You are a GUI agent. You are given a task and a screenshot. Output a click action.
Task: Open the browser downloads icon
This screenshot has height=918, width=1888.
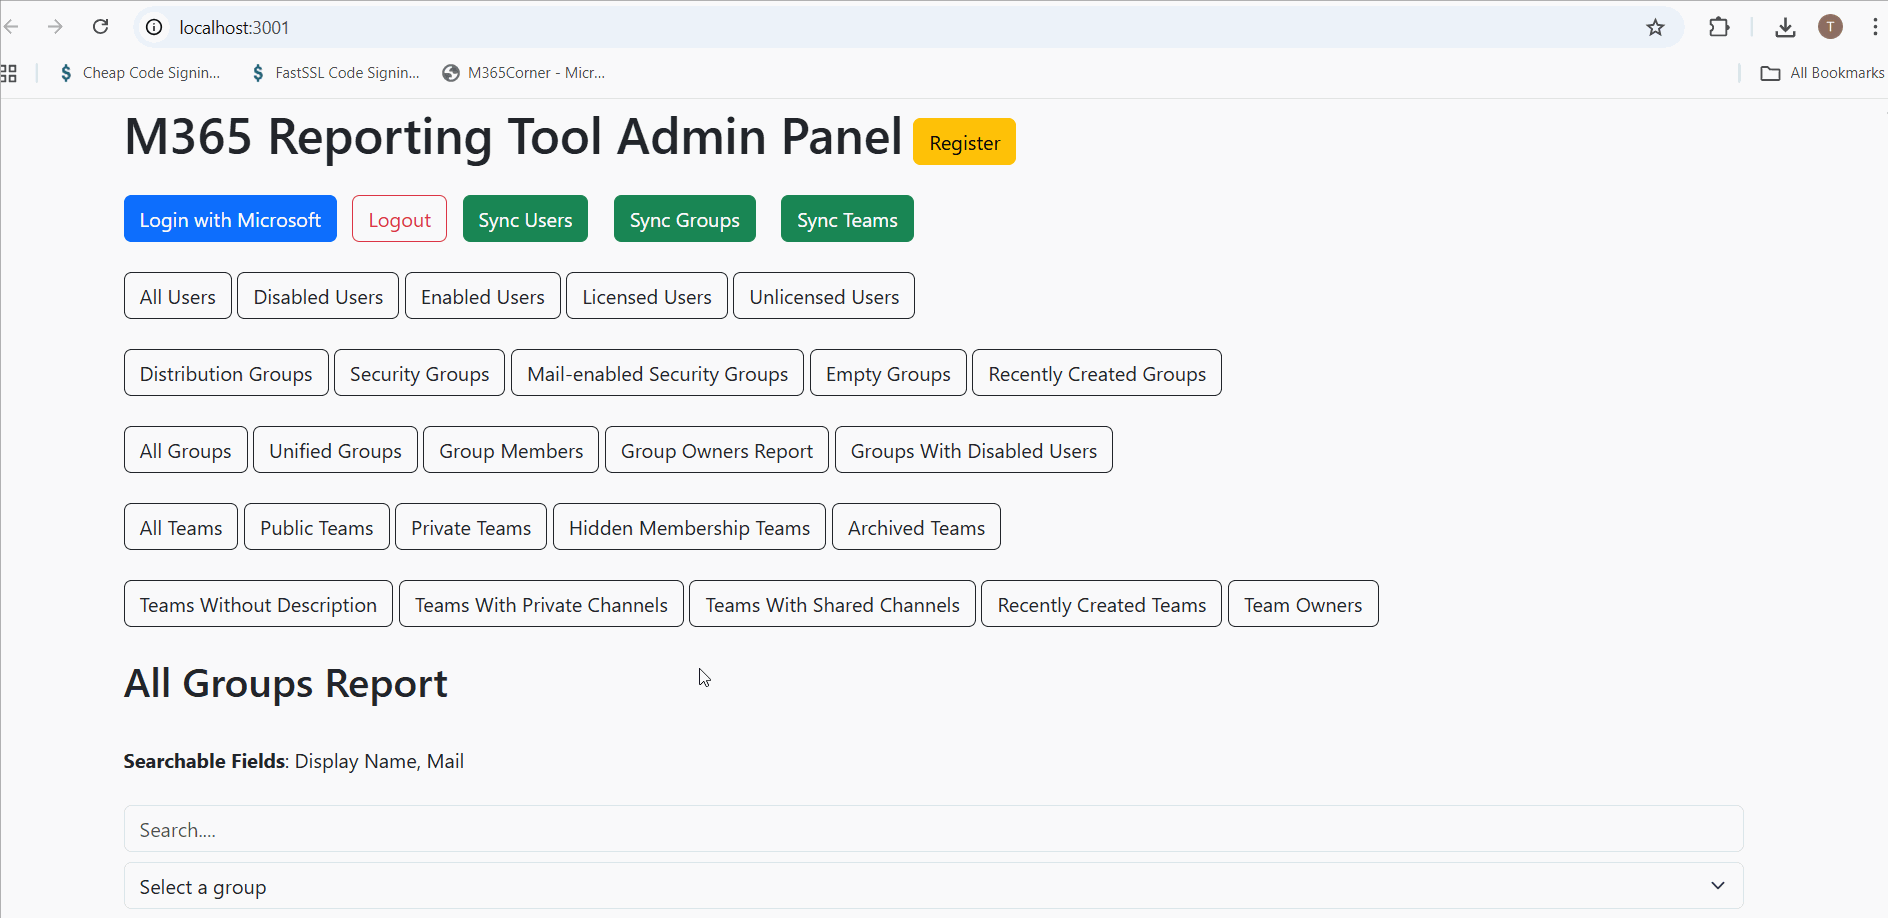point(1785,27)
